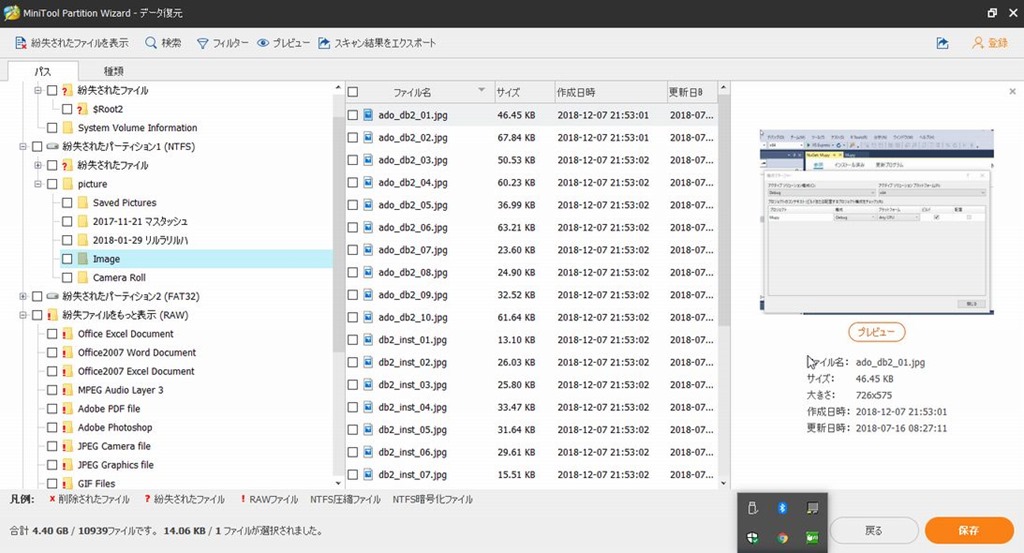The image size is (1024, 553).
Task: Tick the Saved Pictures folder checkbox
Action: [x=68, y=203]
